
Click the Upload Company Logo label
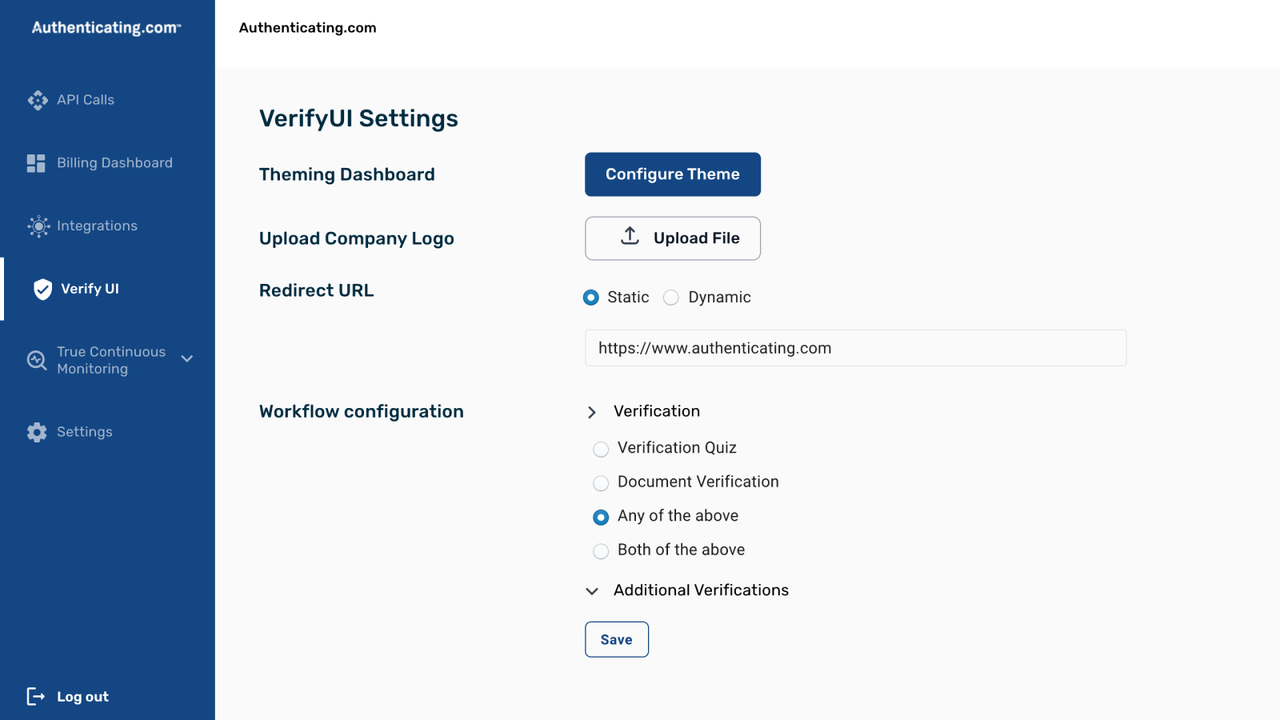(357, 238)
